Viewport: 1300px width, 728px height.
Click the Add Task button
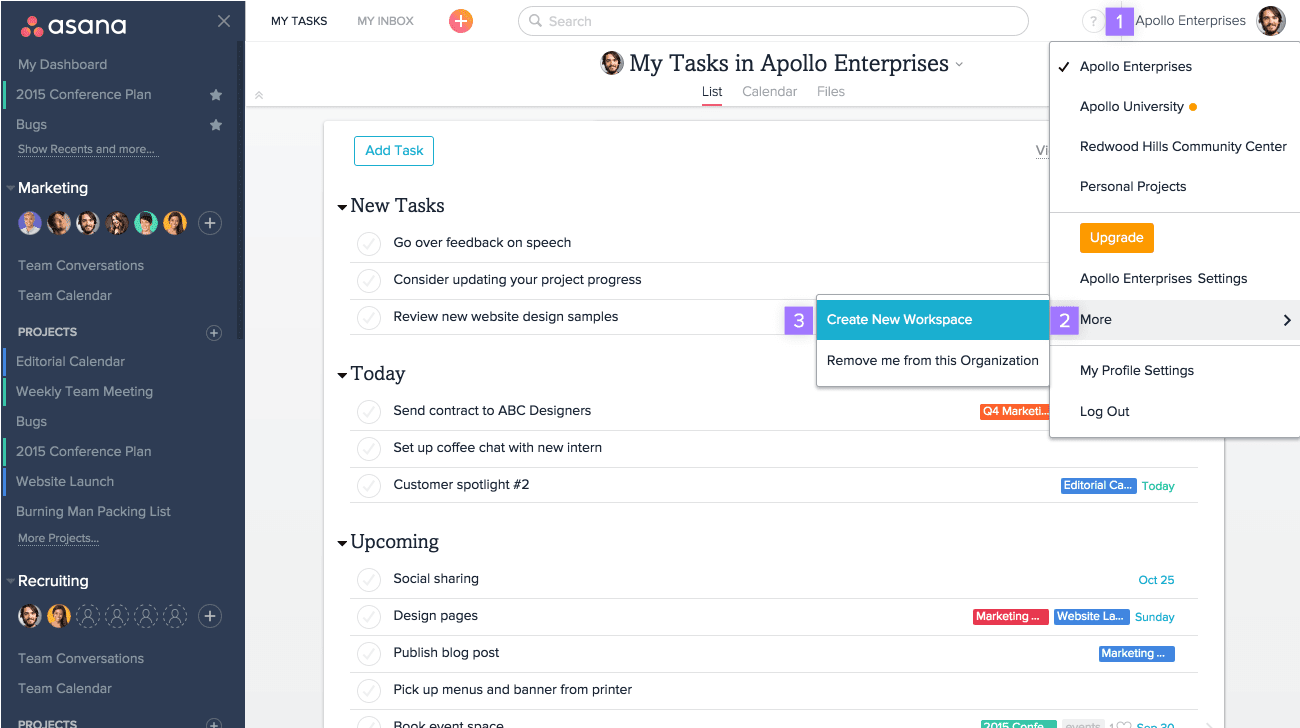pyautogui.click(x=394, y=151)
